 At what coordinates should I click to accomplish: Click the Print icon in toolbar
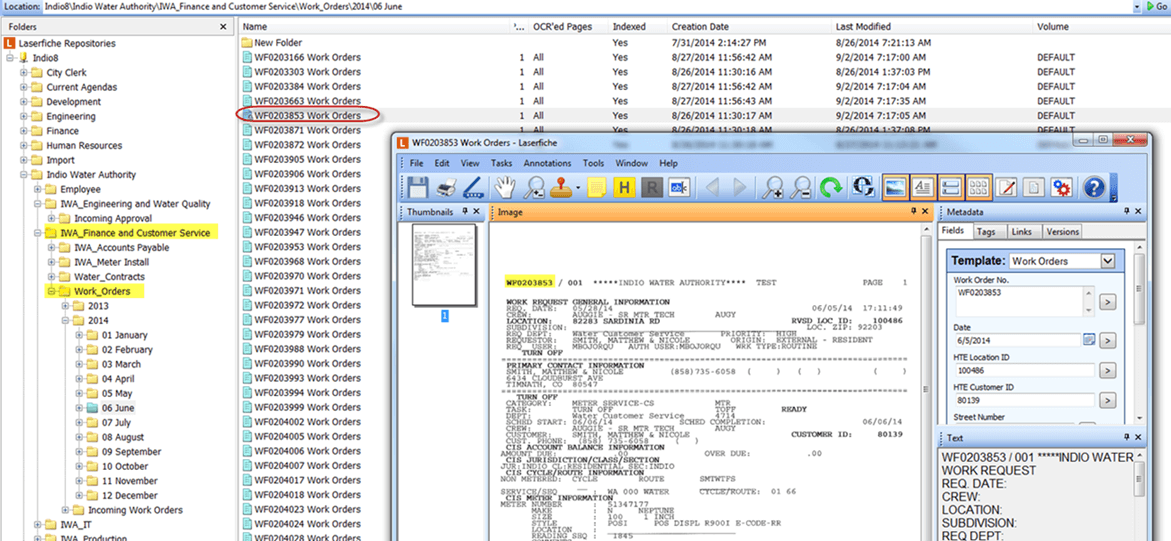(x=446, y=187)
